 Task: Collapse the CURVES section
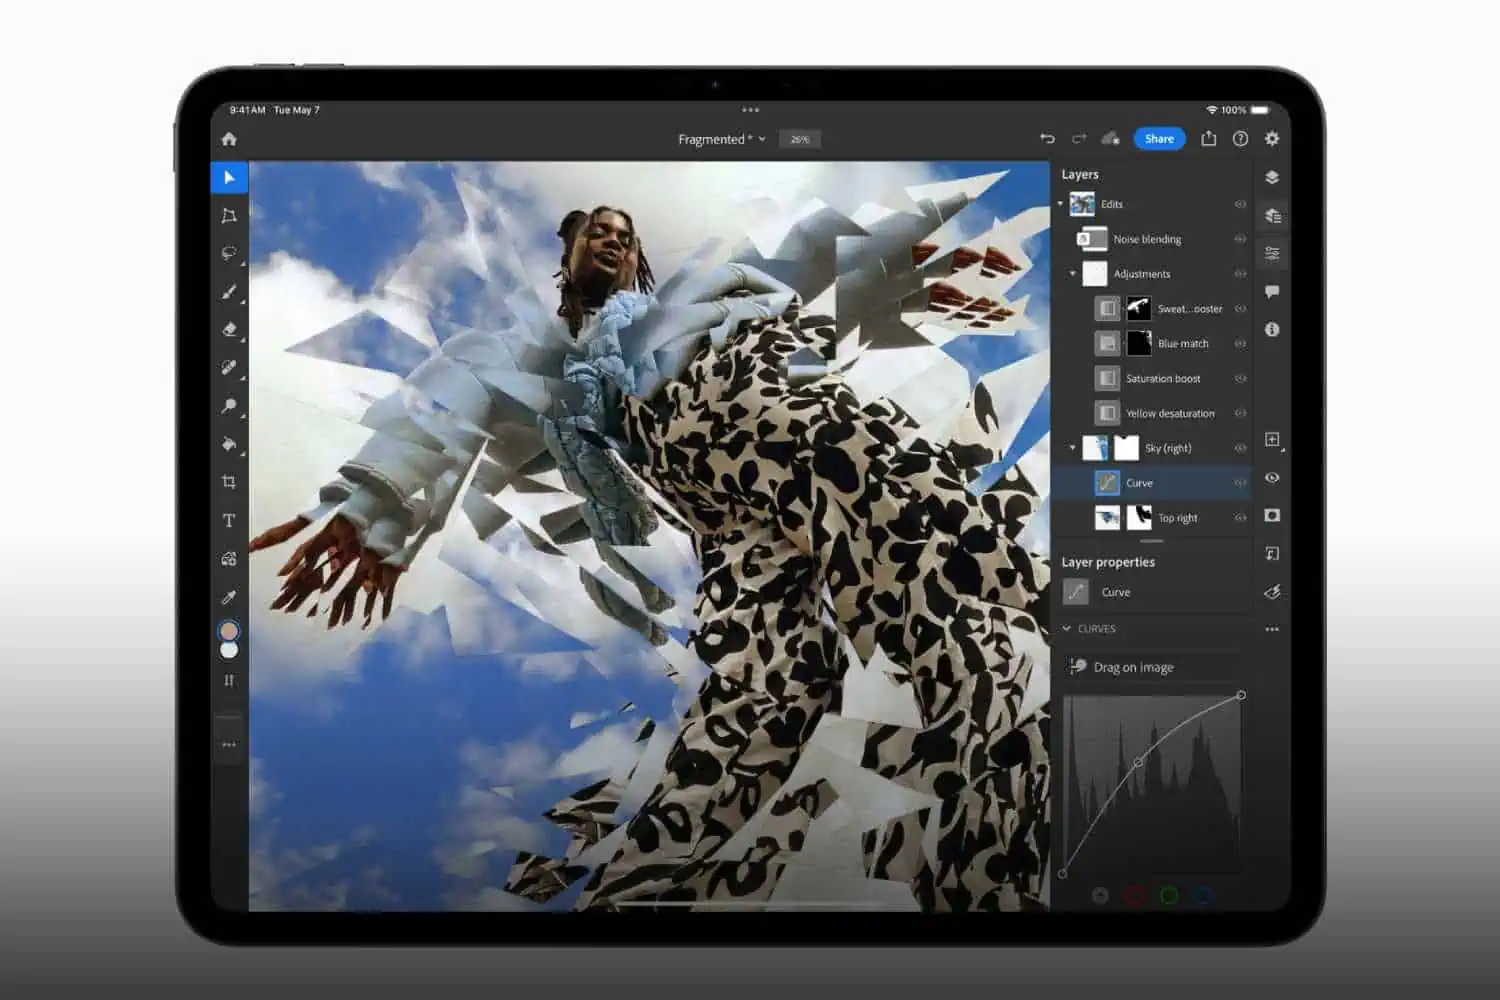(1067, 629)
